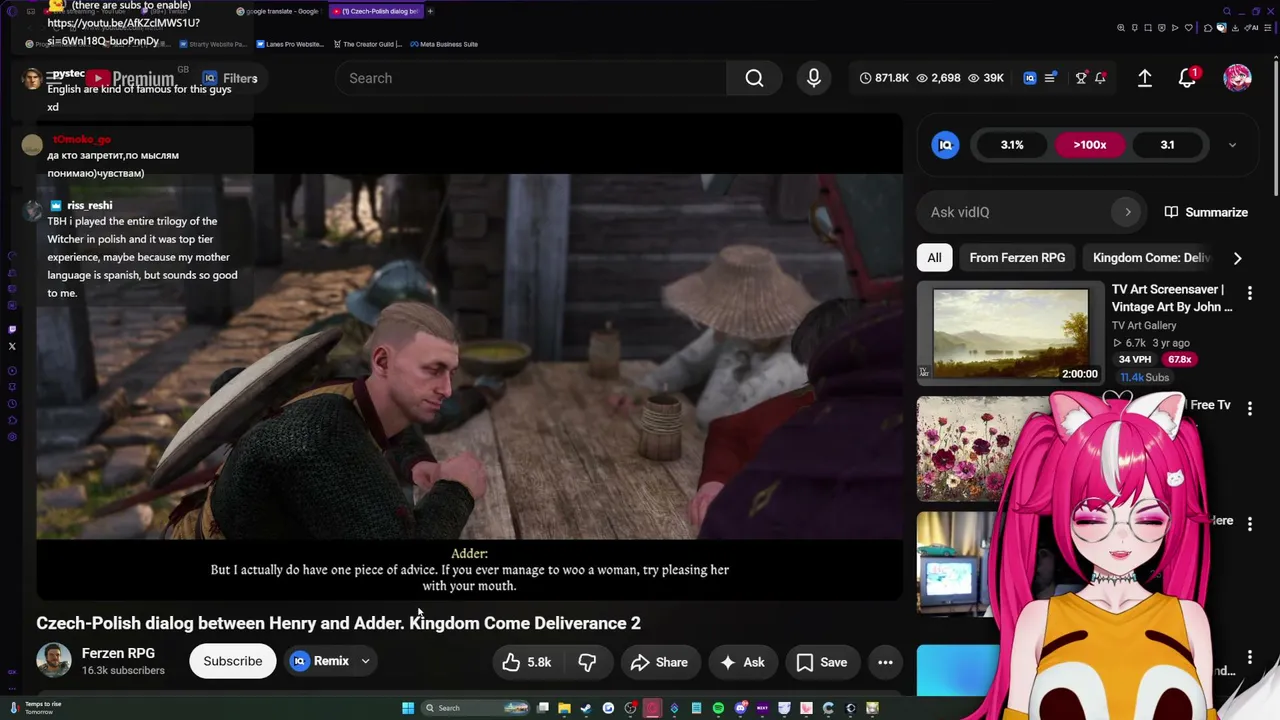Click the Ask sparkle button
Image resolution: width=1280 pixels, height=720 pixels.
click(742, 662)
